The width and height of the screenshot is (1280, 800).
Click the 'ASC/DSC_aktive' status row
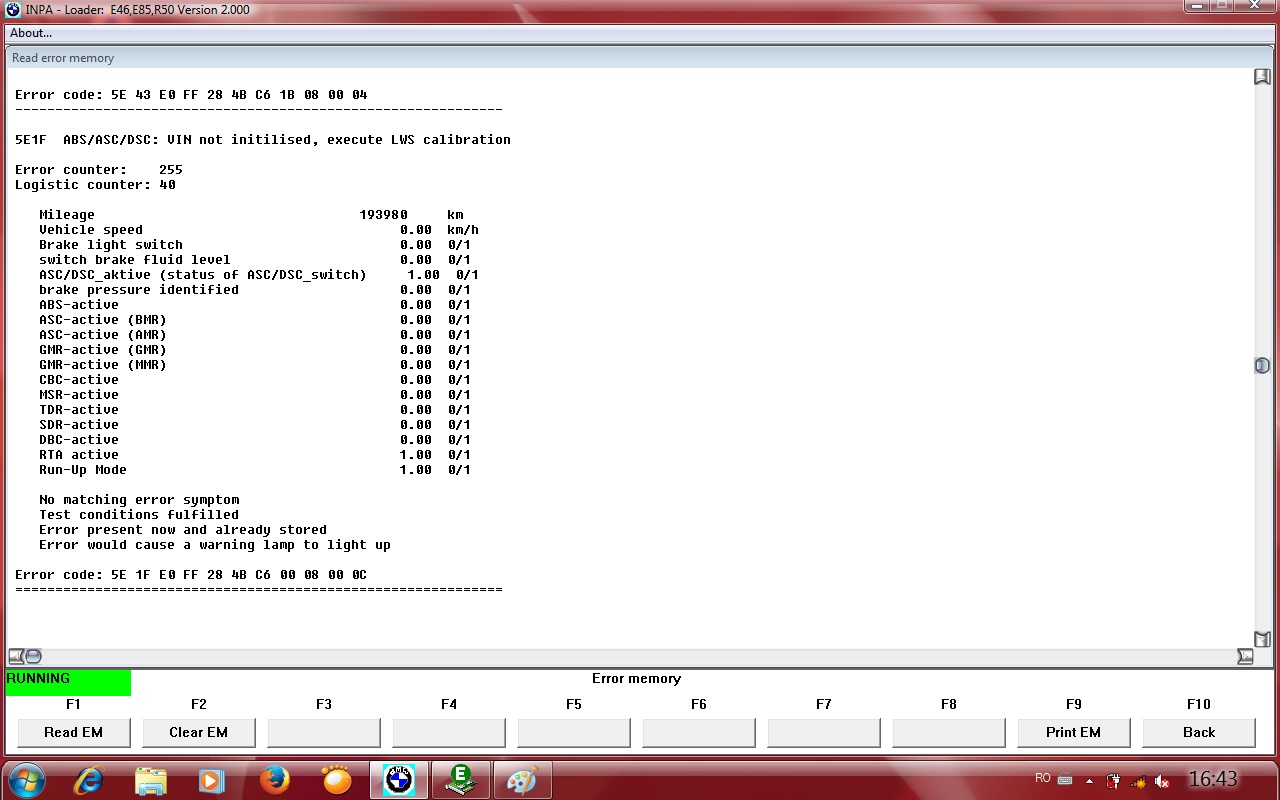[259, 275]
